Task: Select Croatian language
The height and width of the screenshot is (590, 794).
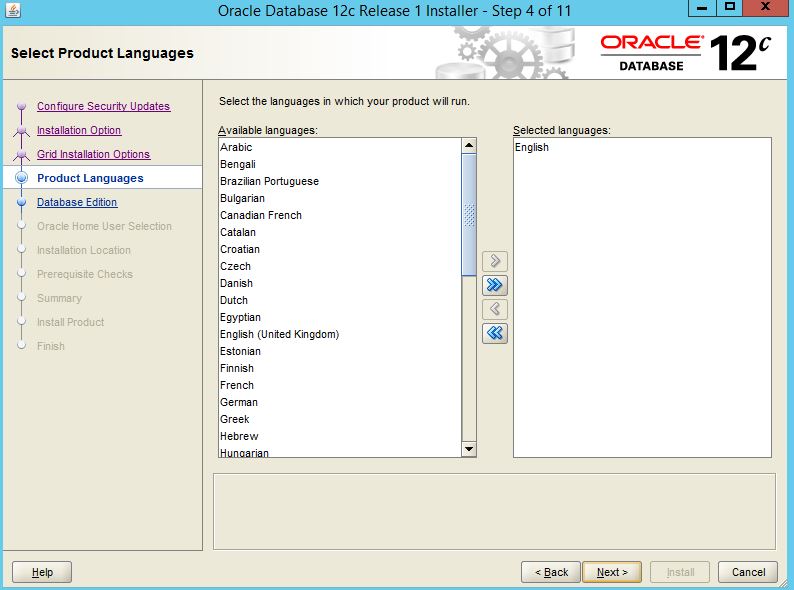Action: click(x=340, y=249)
